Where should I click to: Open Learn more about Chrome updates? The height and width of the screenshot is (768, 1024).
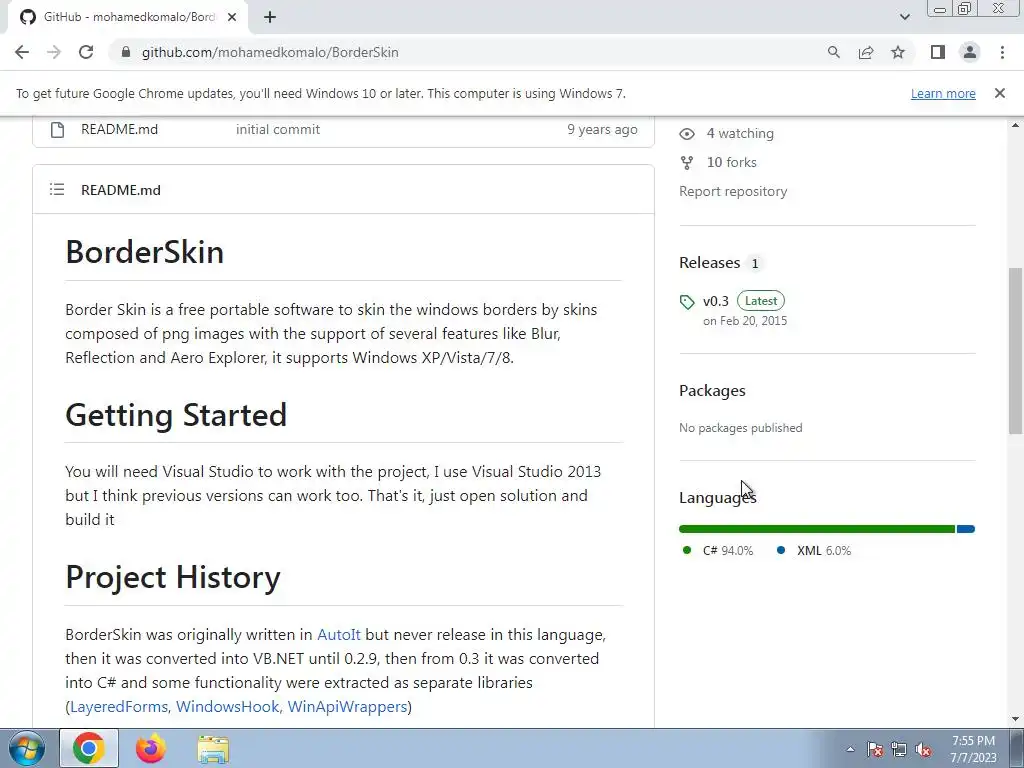pos(943,93)
